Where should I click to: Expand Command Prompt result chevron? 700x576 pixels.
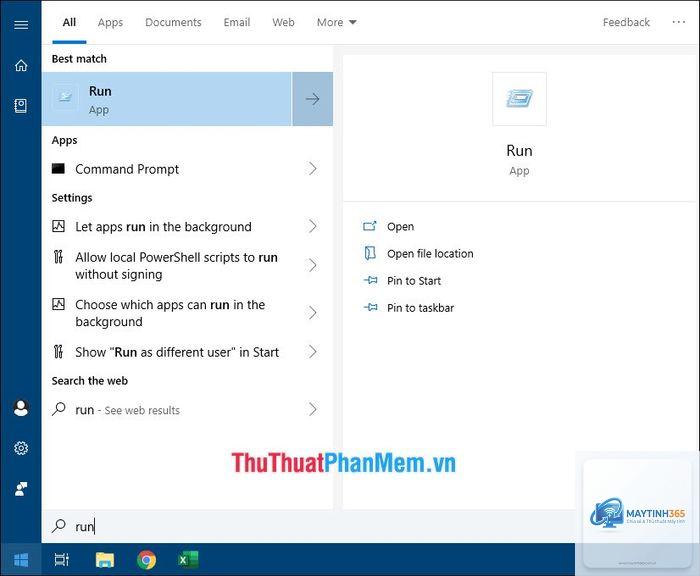click(x=313, y=169)
